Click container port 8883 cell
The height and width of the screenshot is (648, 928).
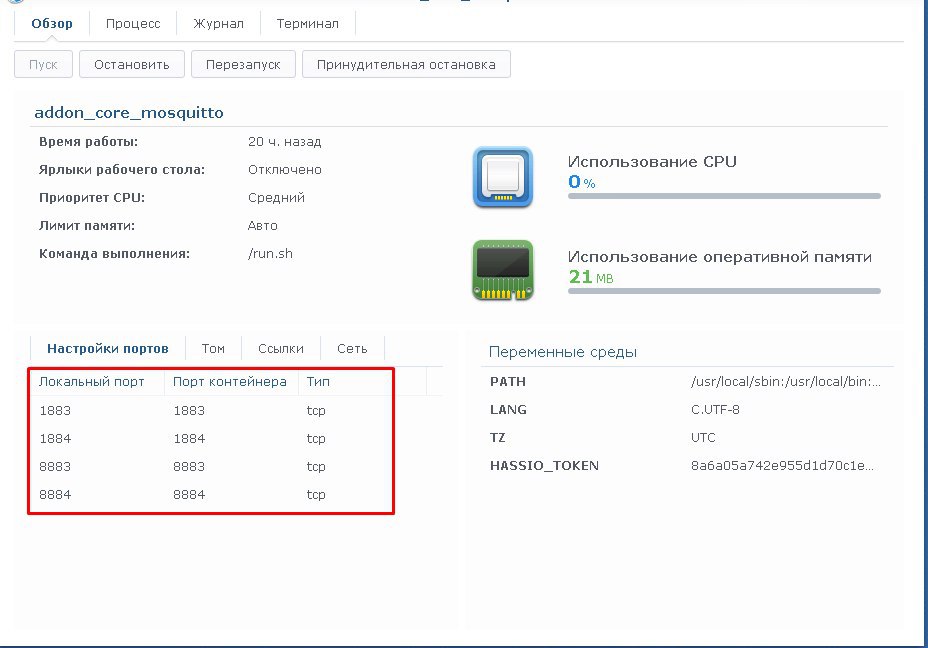click(189, 466)
